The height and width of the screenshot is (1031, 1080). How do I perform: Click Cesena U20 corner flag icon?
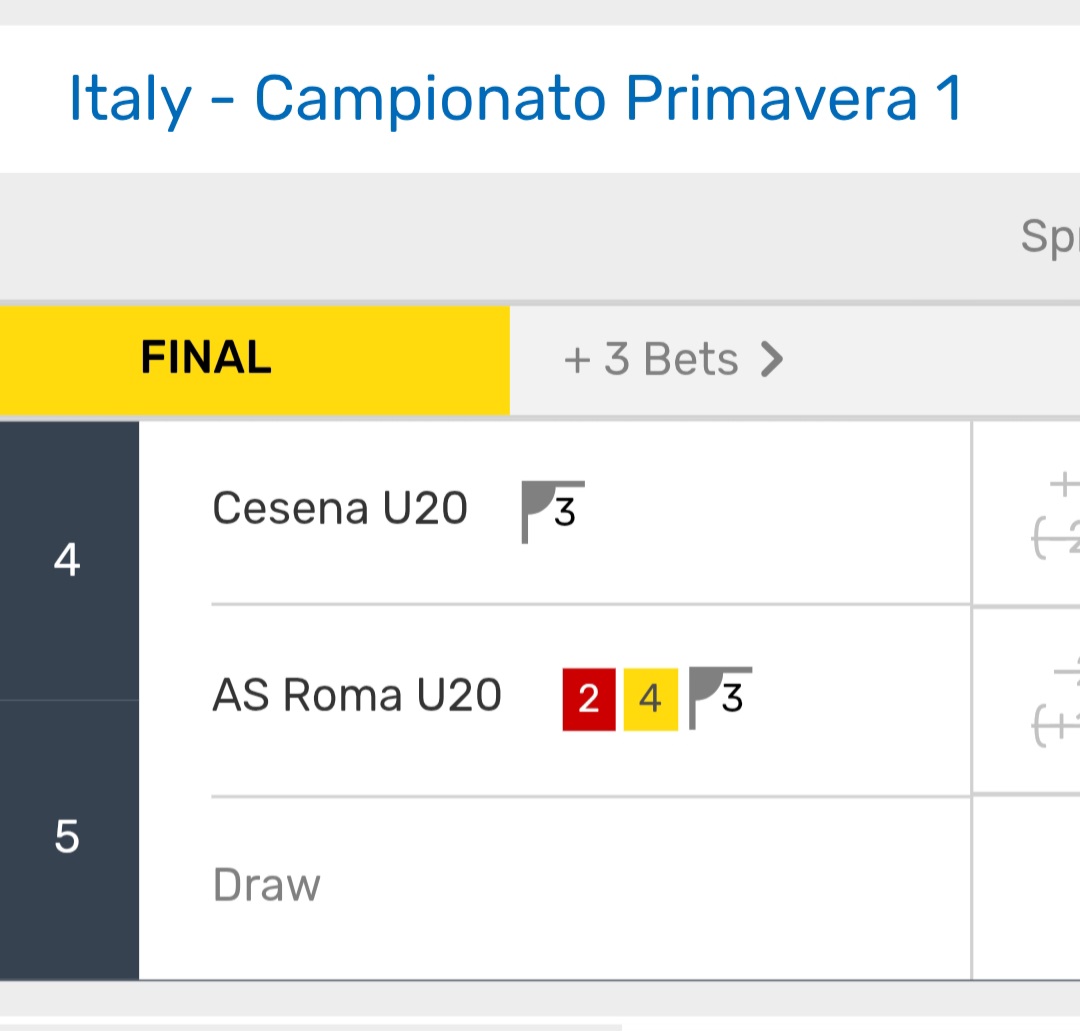pyautogui.click(x=553, y=512)
